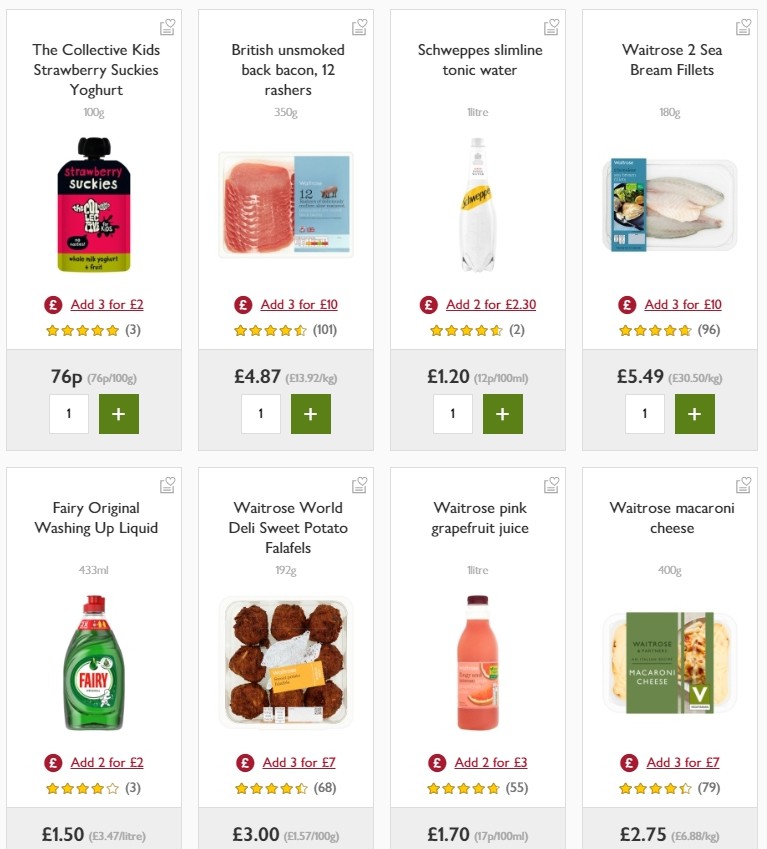Check star rating reviews for grapefruit juice
Viewport: 767px width, 849px height.
coord(463,786)
